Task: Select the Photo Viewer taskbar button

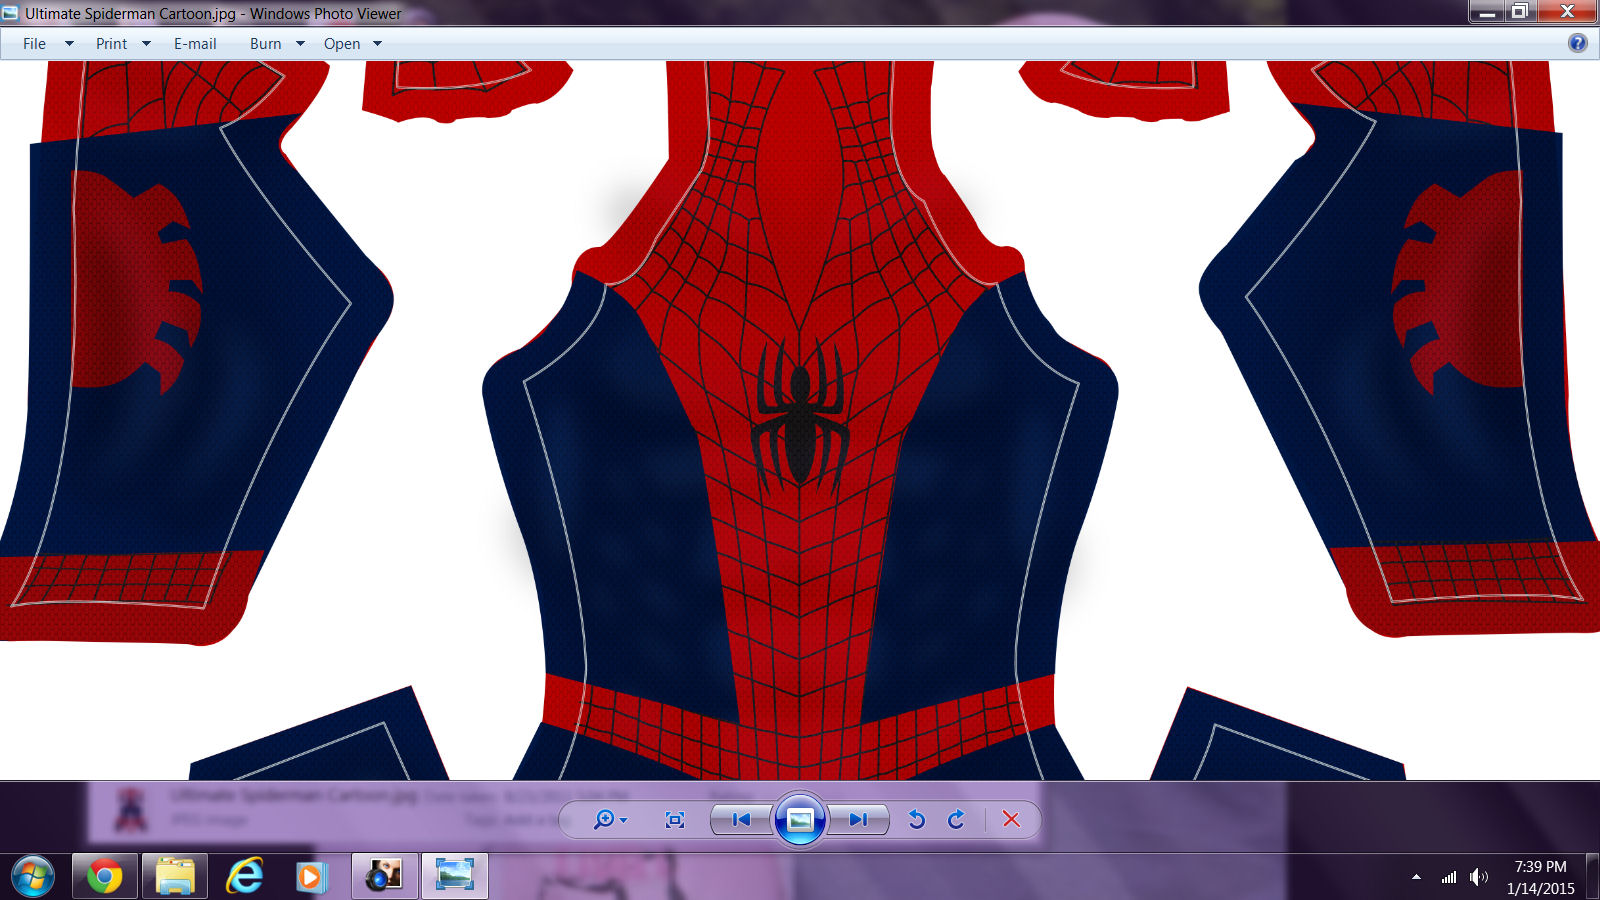Action: tap(455, 877)
